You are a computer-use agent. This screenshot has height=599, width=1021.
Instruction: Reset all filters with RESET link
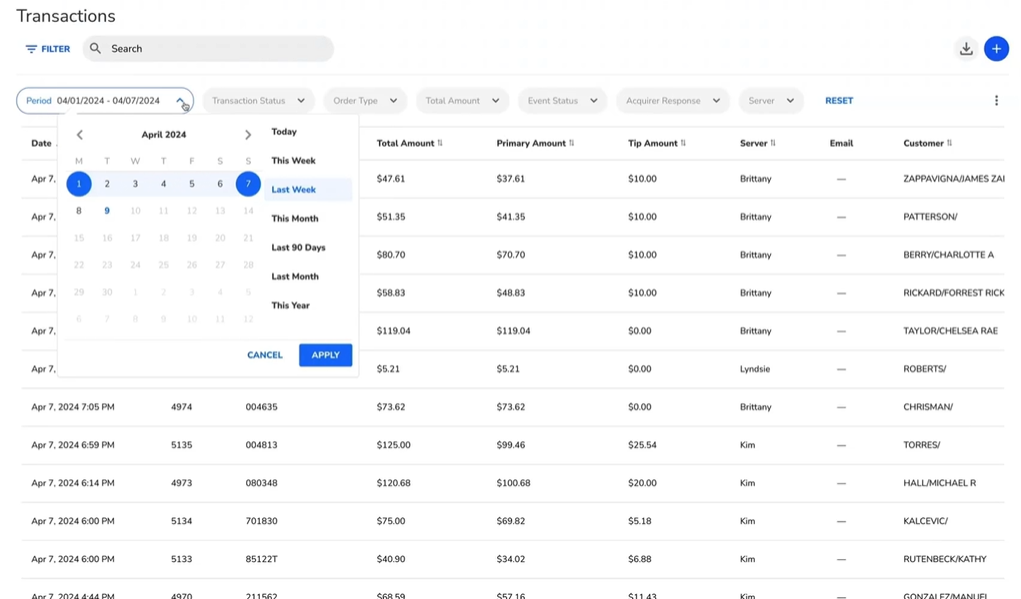[x=839, y=101]
